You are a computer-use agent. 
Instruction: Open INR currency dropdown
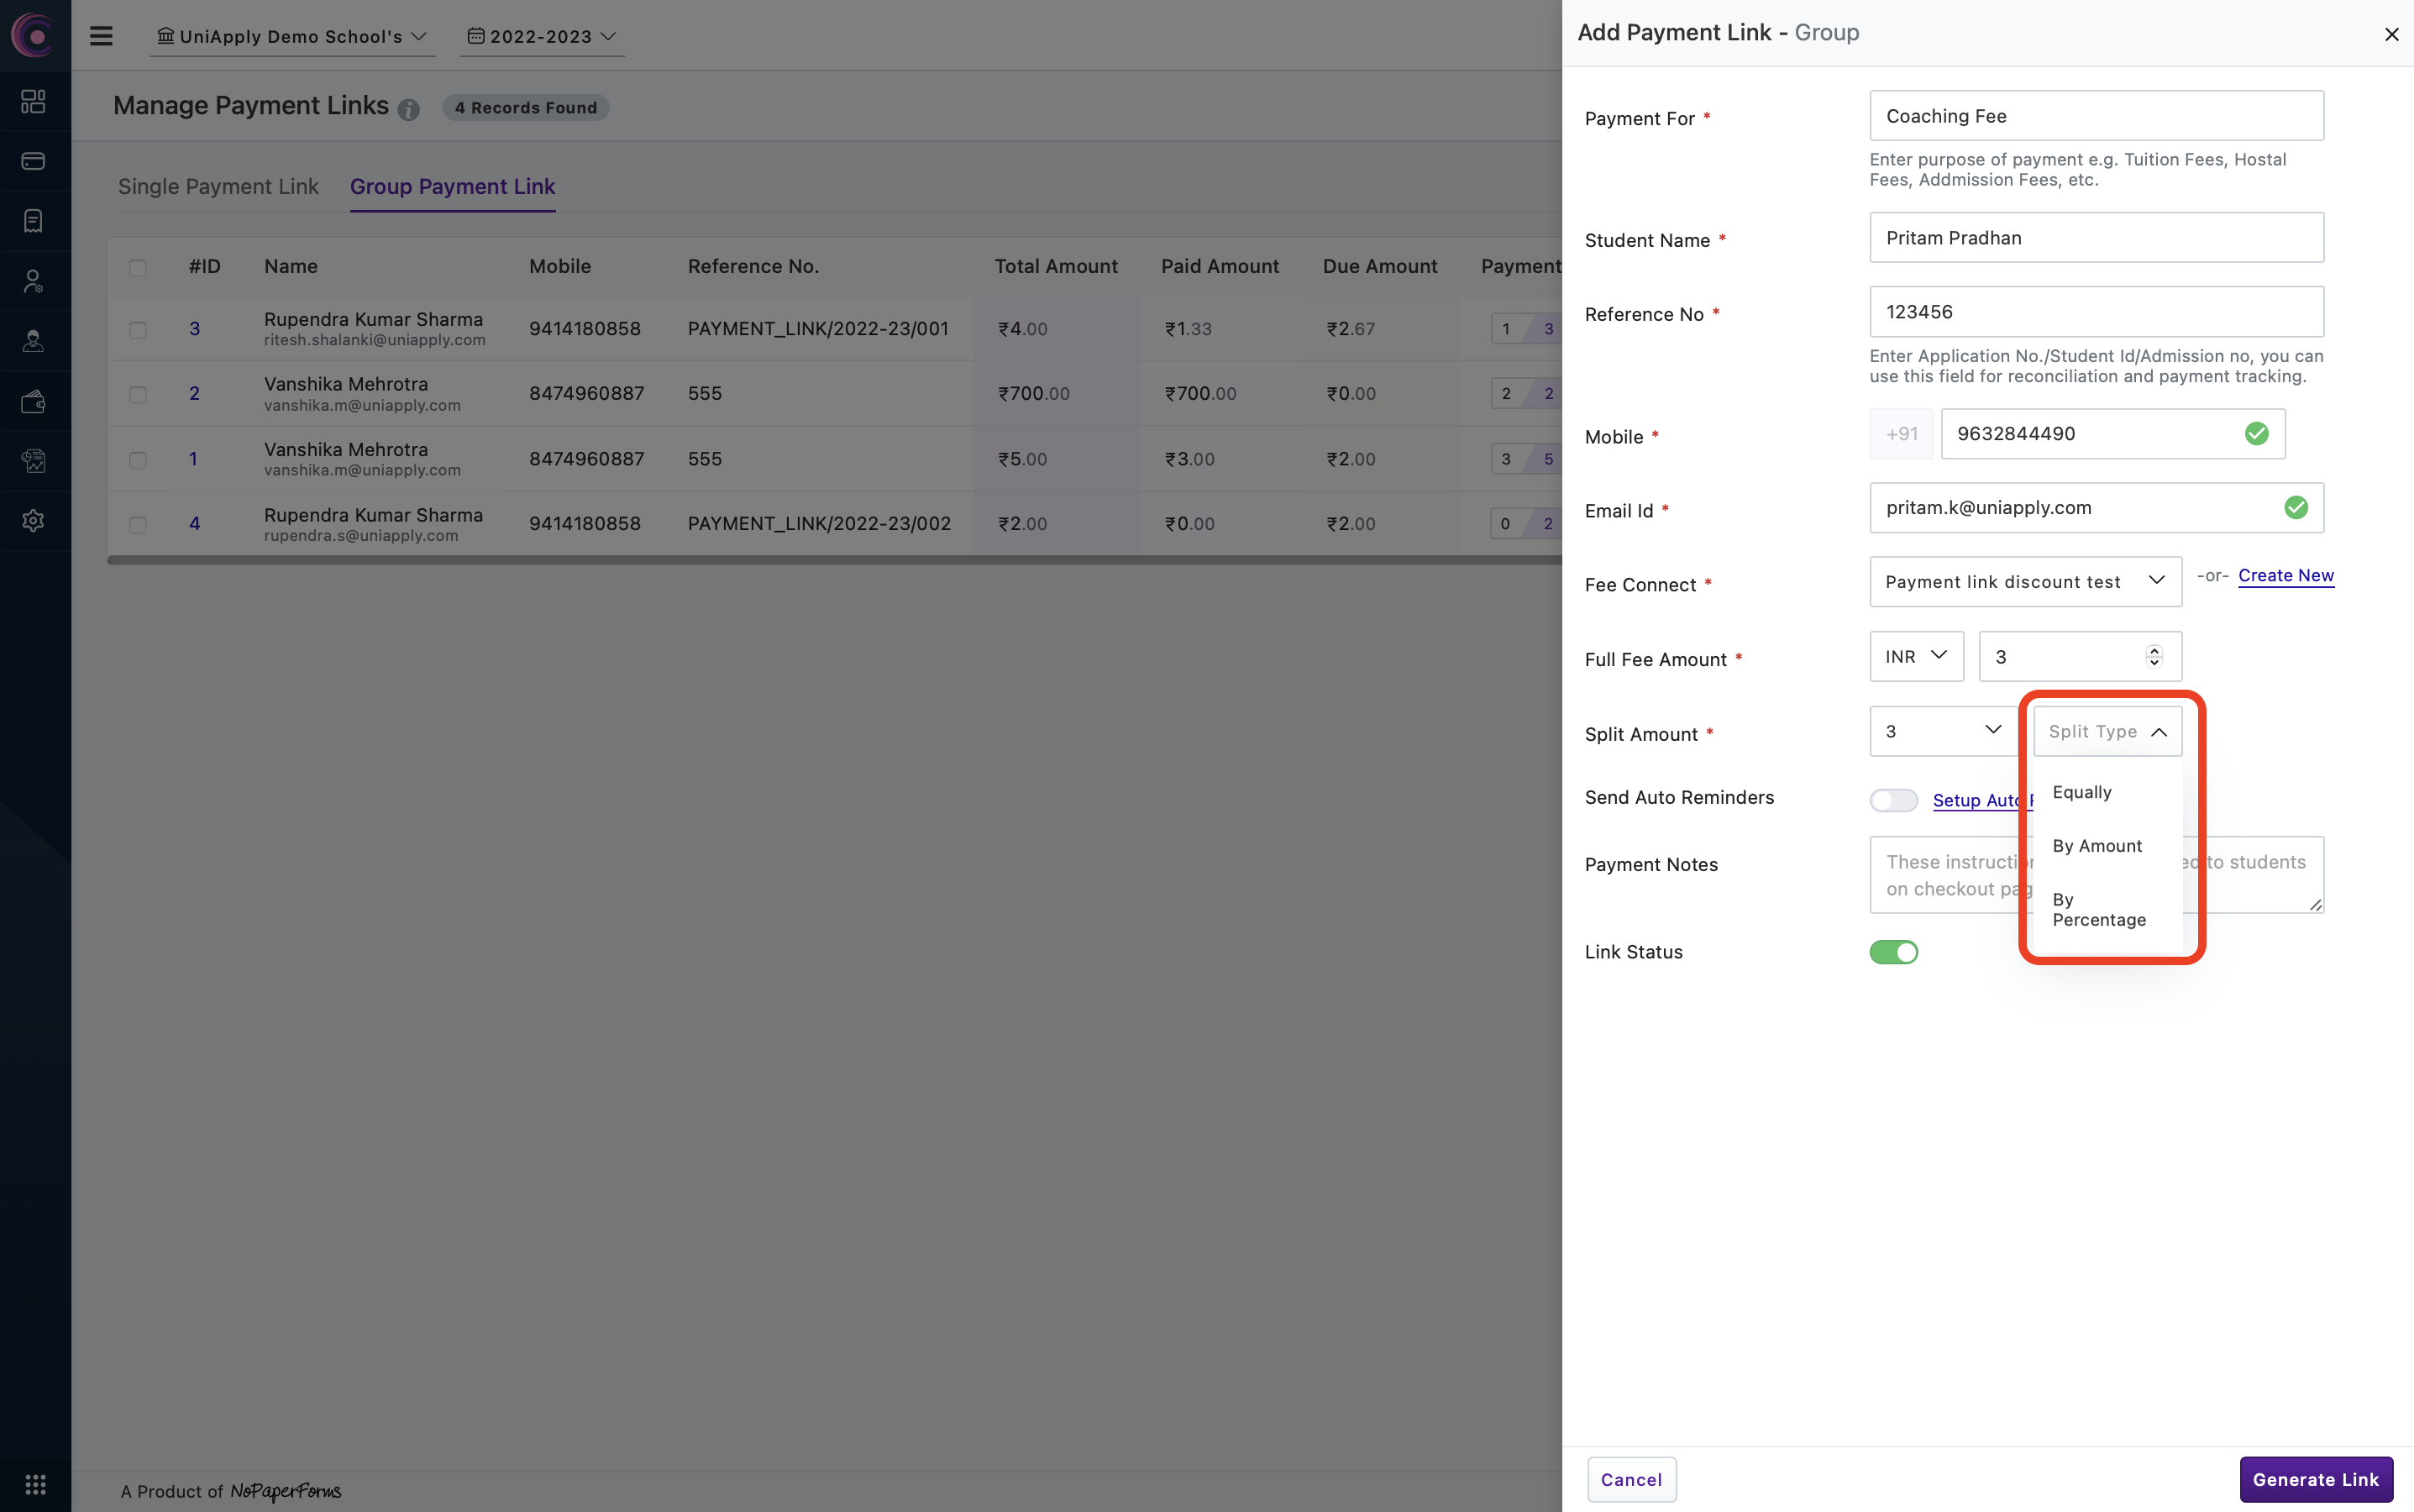[x=1916, y=657]
